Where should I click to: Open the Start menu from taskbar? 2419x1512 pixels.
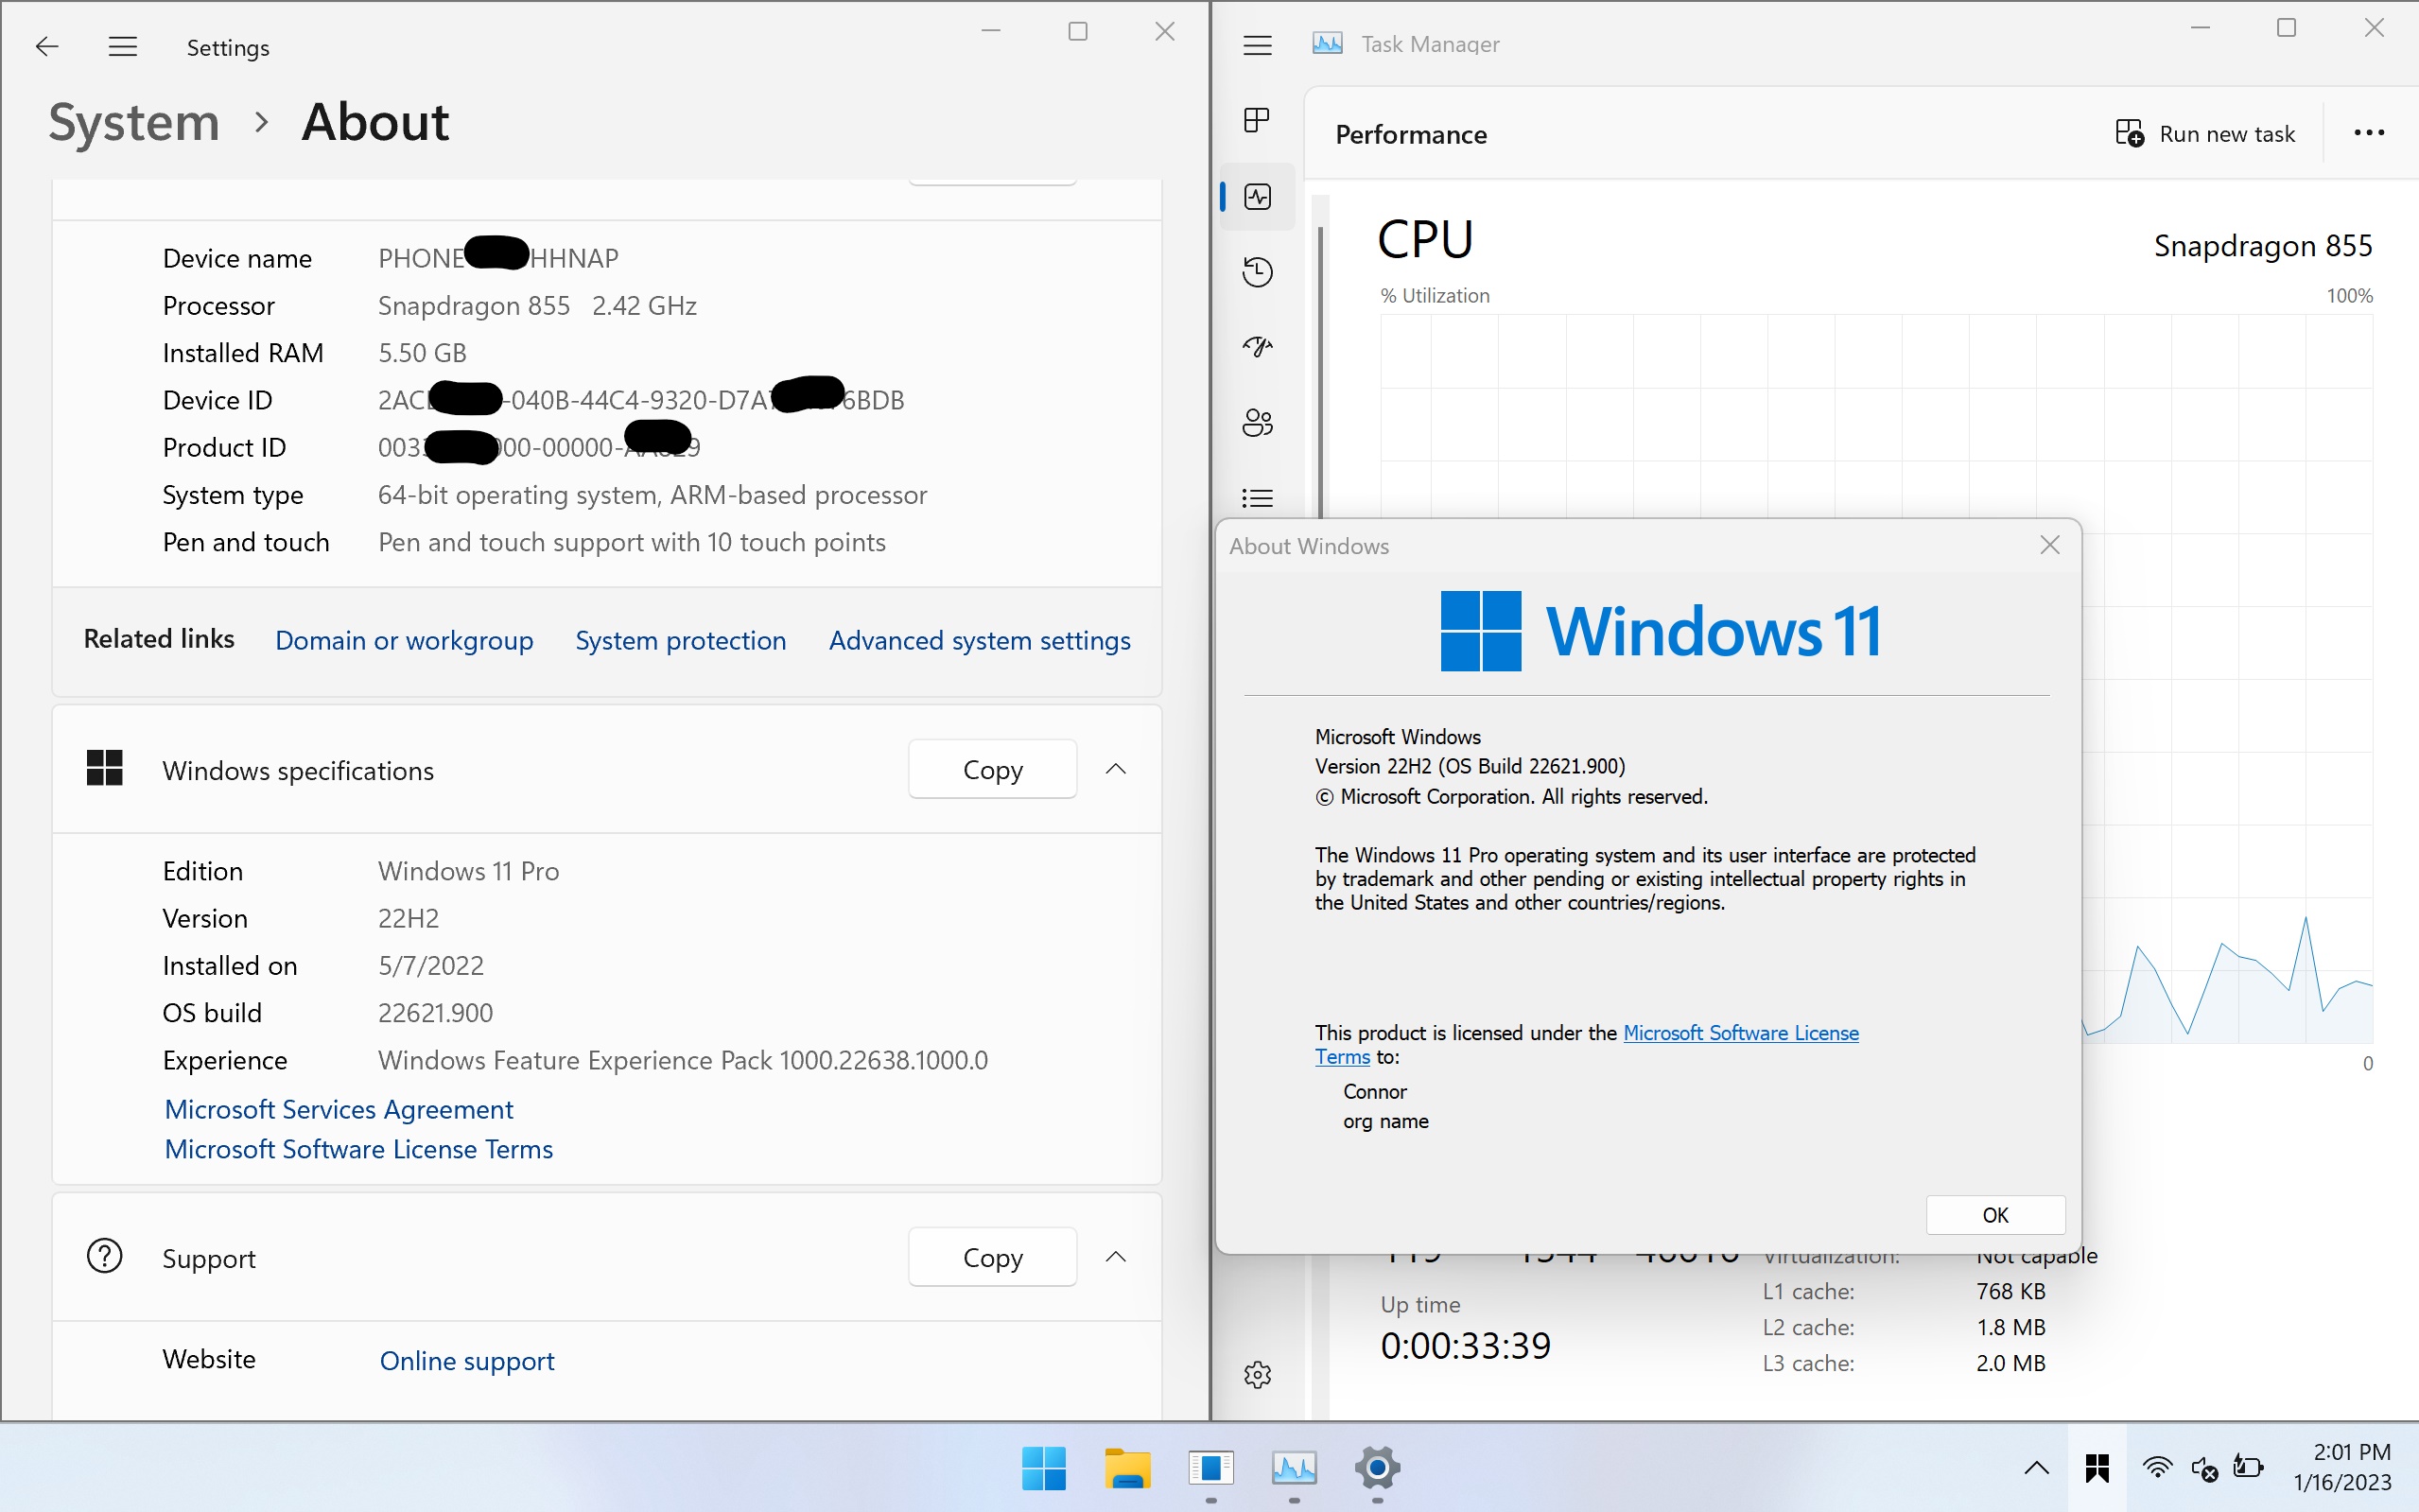(x=1043, y=1469)
